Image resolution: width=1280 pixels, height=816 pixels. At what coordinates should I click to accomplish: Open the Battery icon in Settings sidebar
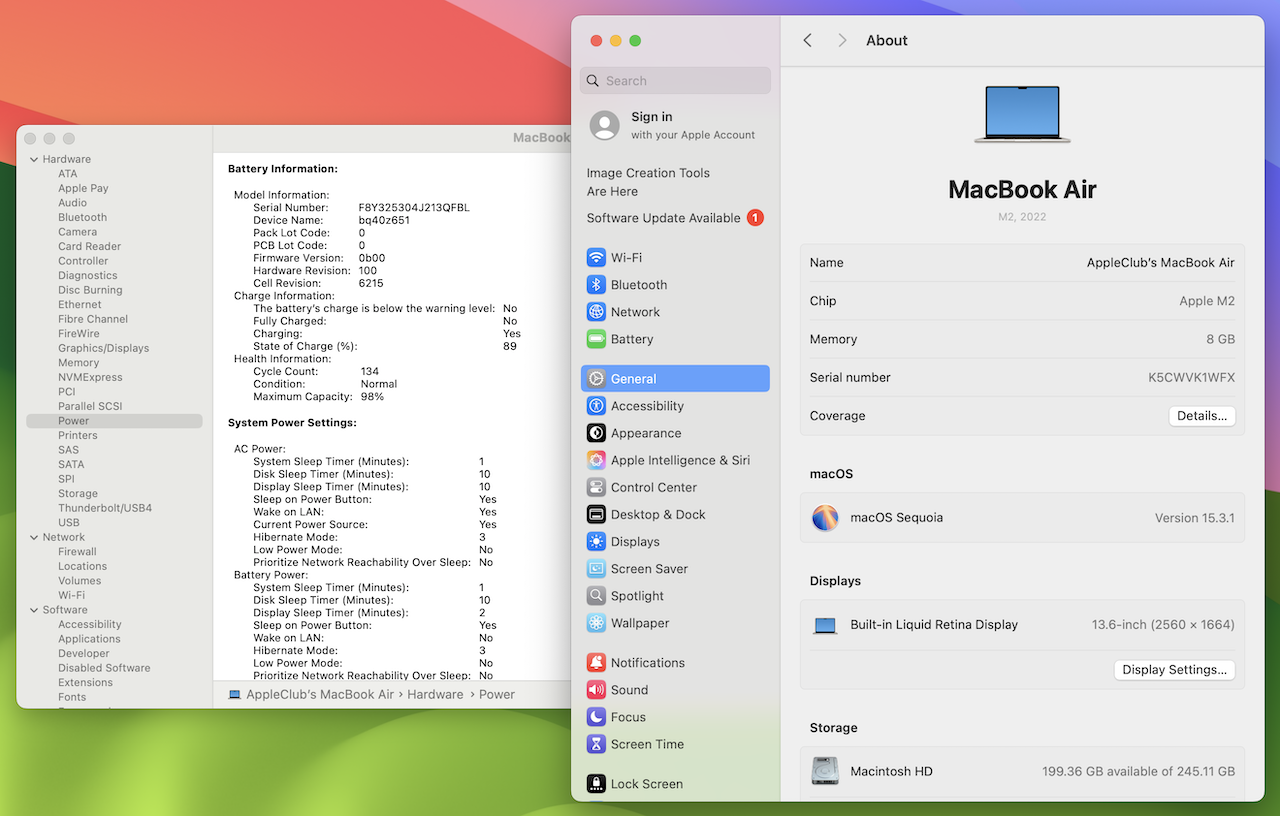point(596,339)
